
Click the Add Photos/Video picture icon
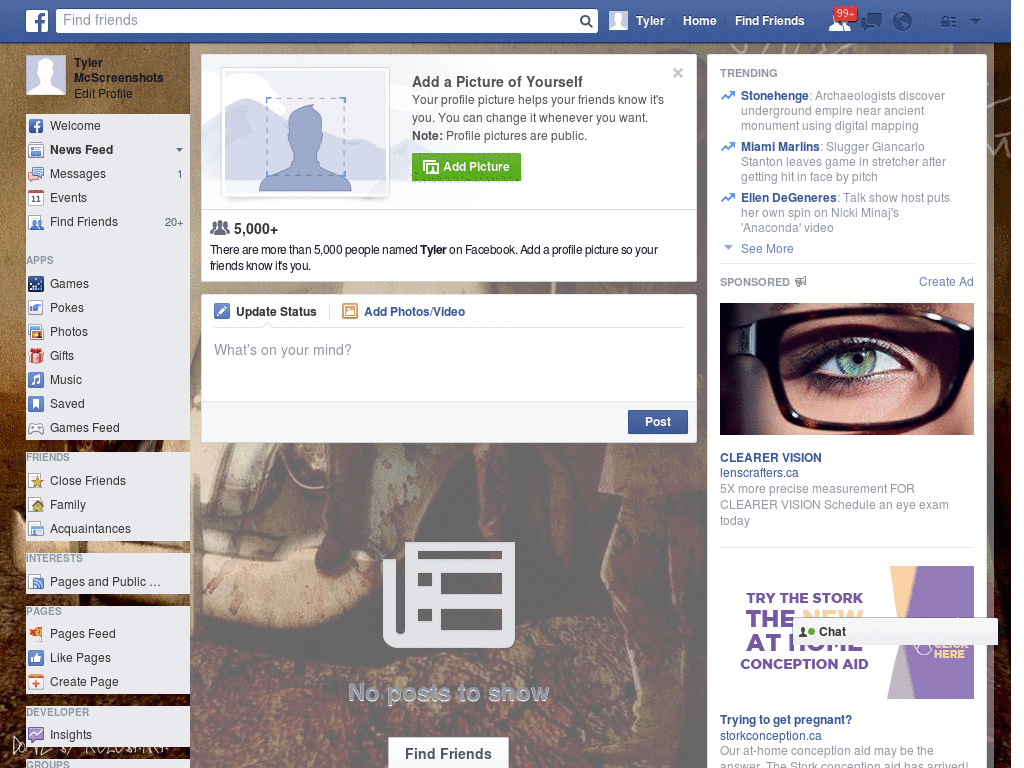click(350, 312)
